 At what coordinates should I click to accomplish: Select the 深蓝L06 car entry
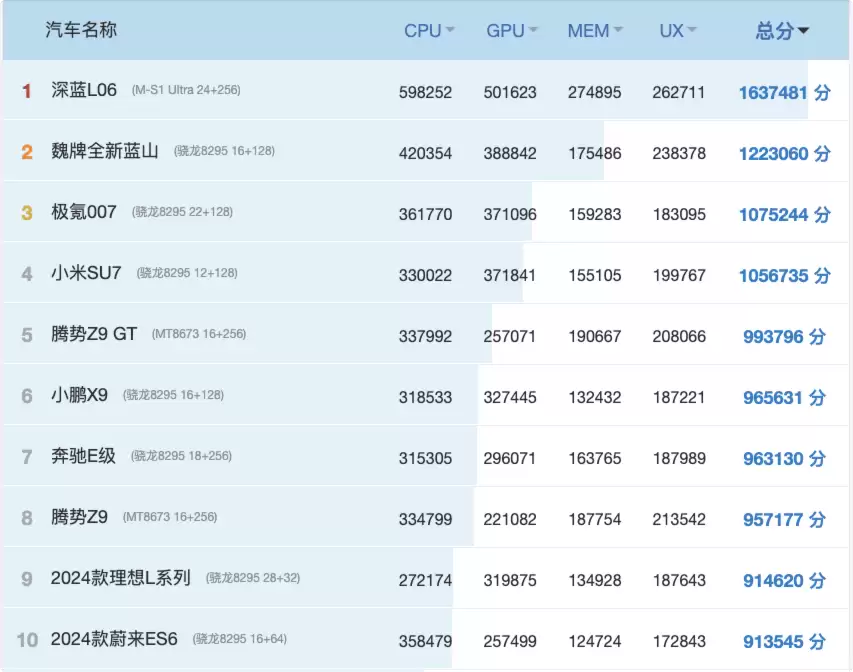point(85,90)
